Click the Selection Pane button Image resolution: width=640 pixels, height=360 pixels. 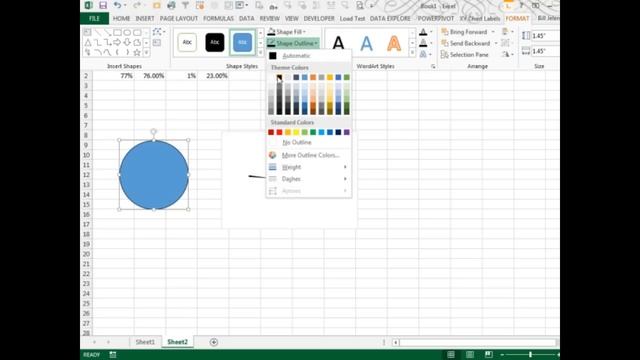464,54
